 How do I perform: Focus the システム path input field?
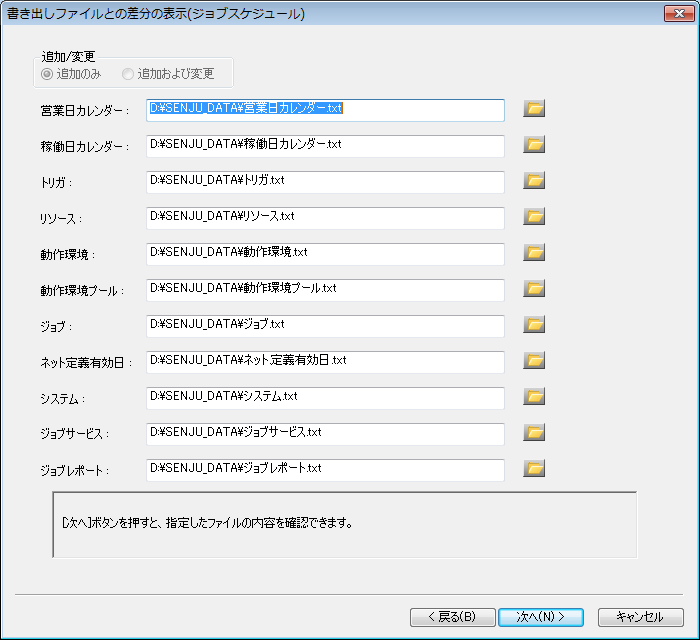coord(325,398)
